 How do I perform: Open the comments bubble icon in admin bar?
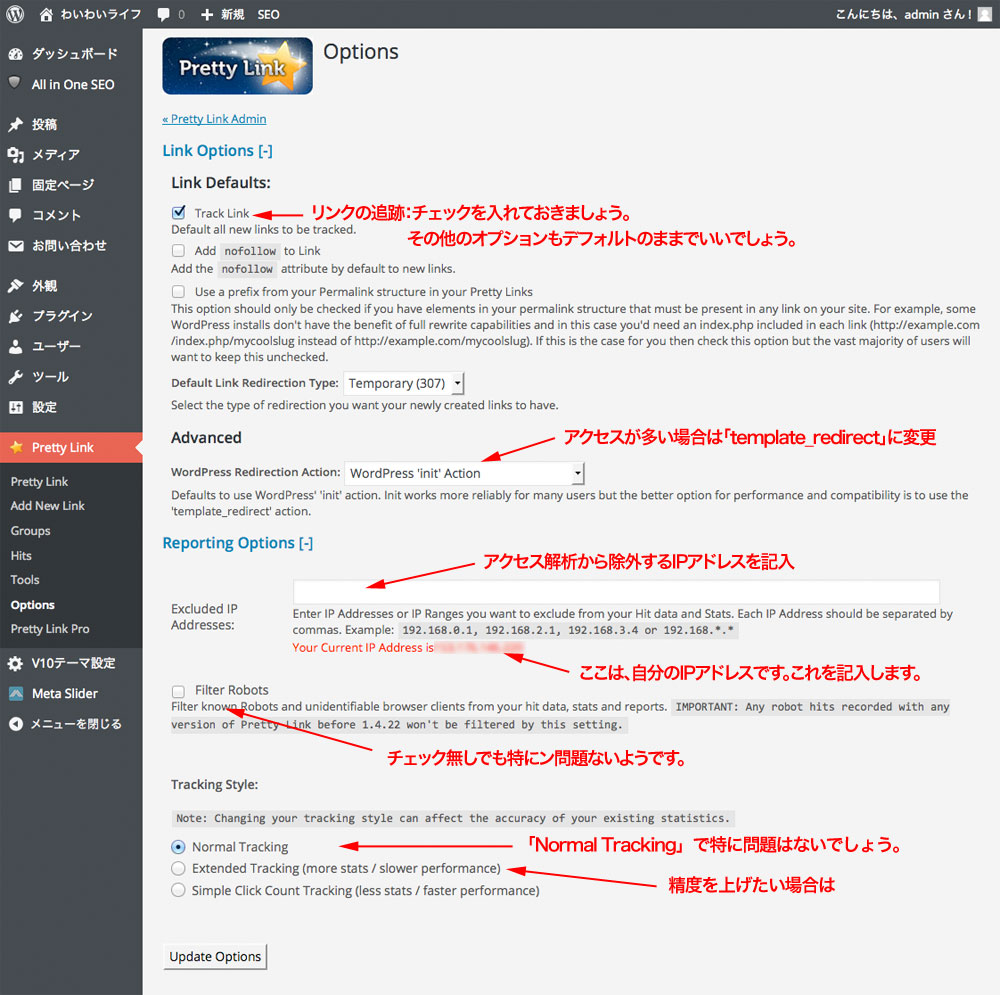pyautogui.click(x=164, y=14)
